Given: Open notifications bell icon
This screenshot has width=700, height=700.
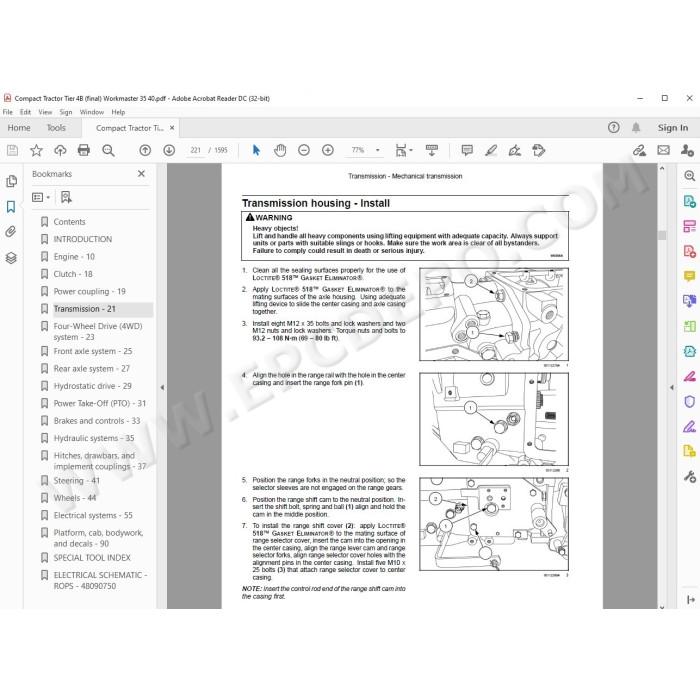Looking at the screenshot, I should point(636,128).
